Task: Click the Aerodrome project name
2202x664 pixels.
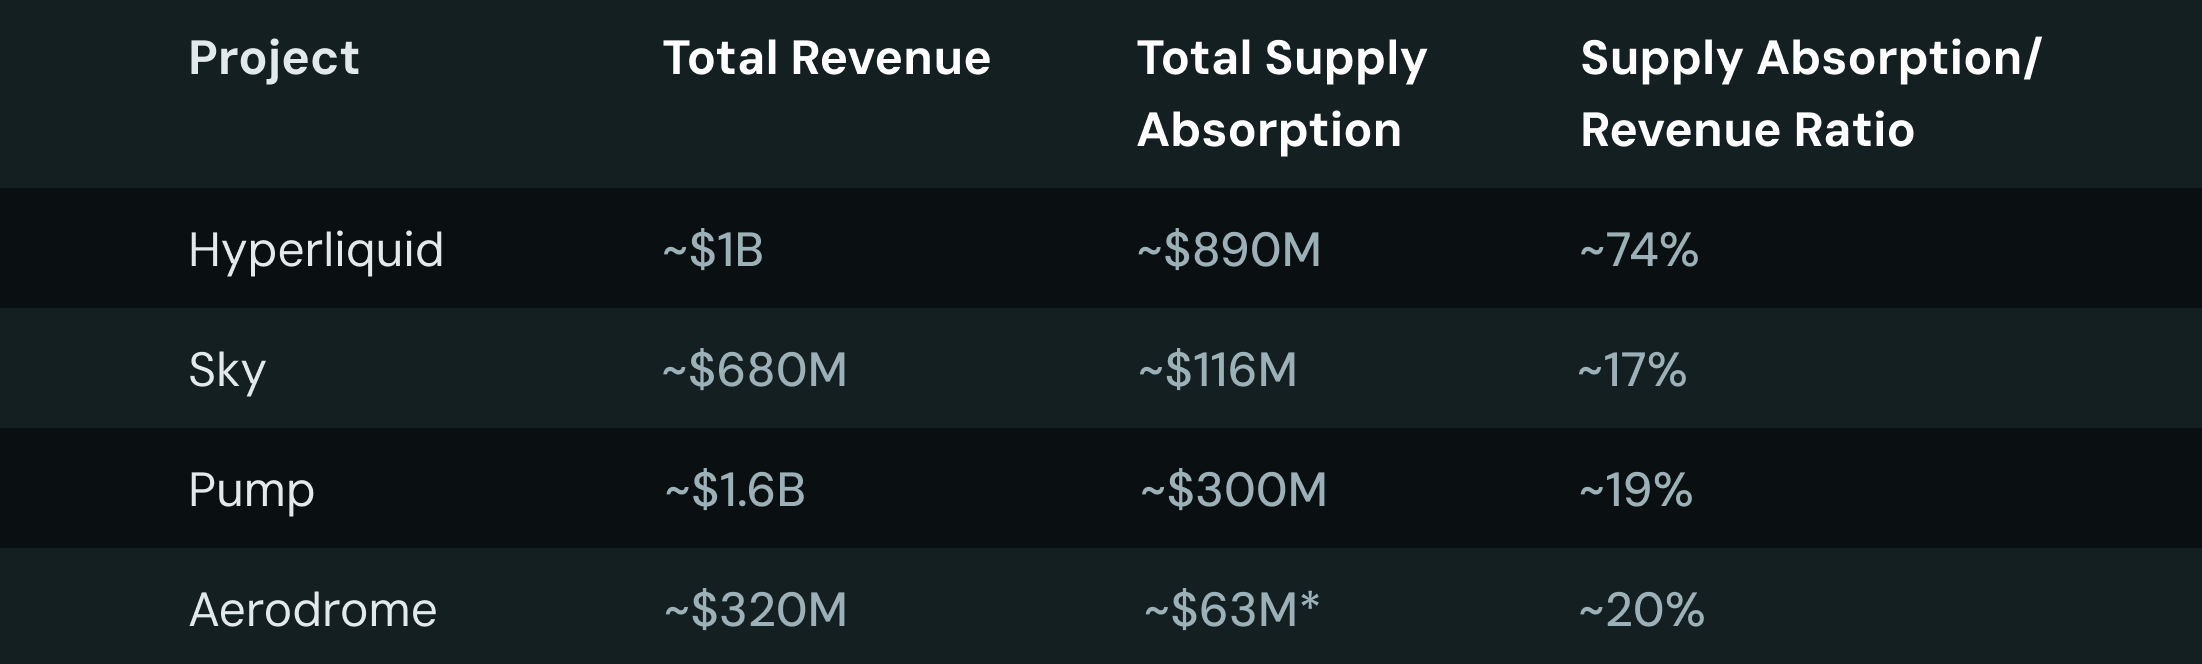Action: click(x=313, y=610)
